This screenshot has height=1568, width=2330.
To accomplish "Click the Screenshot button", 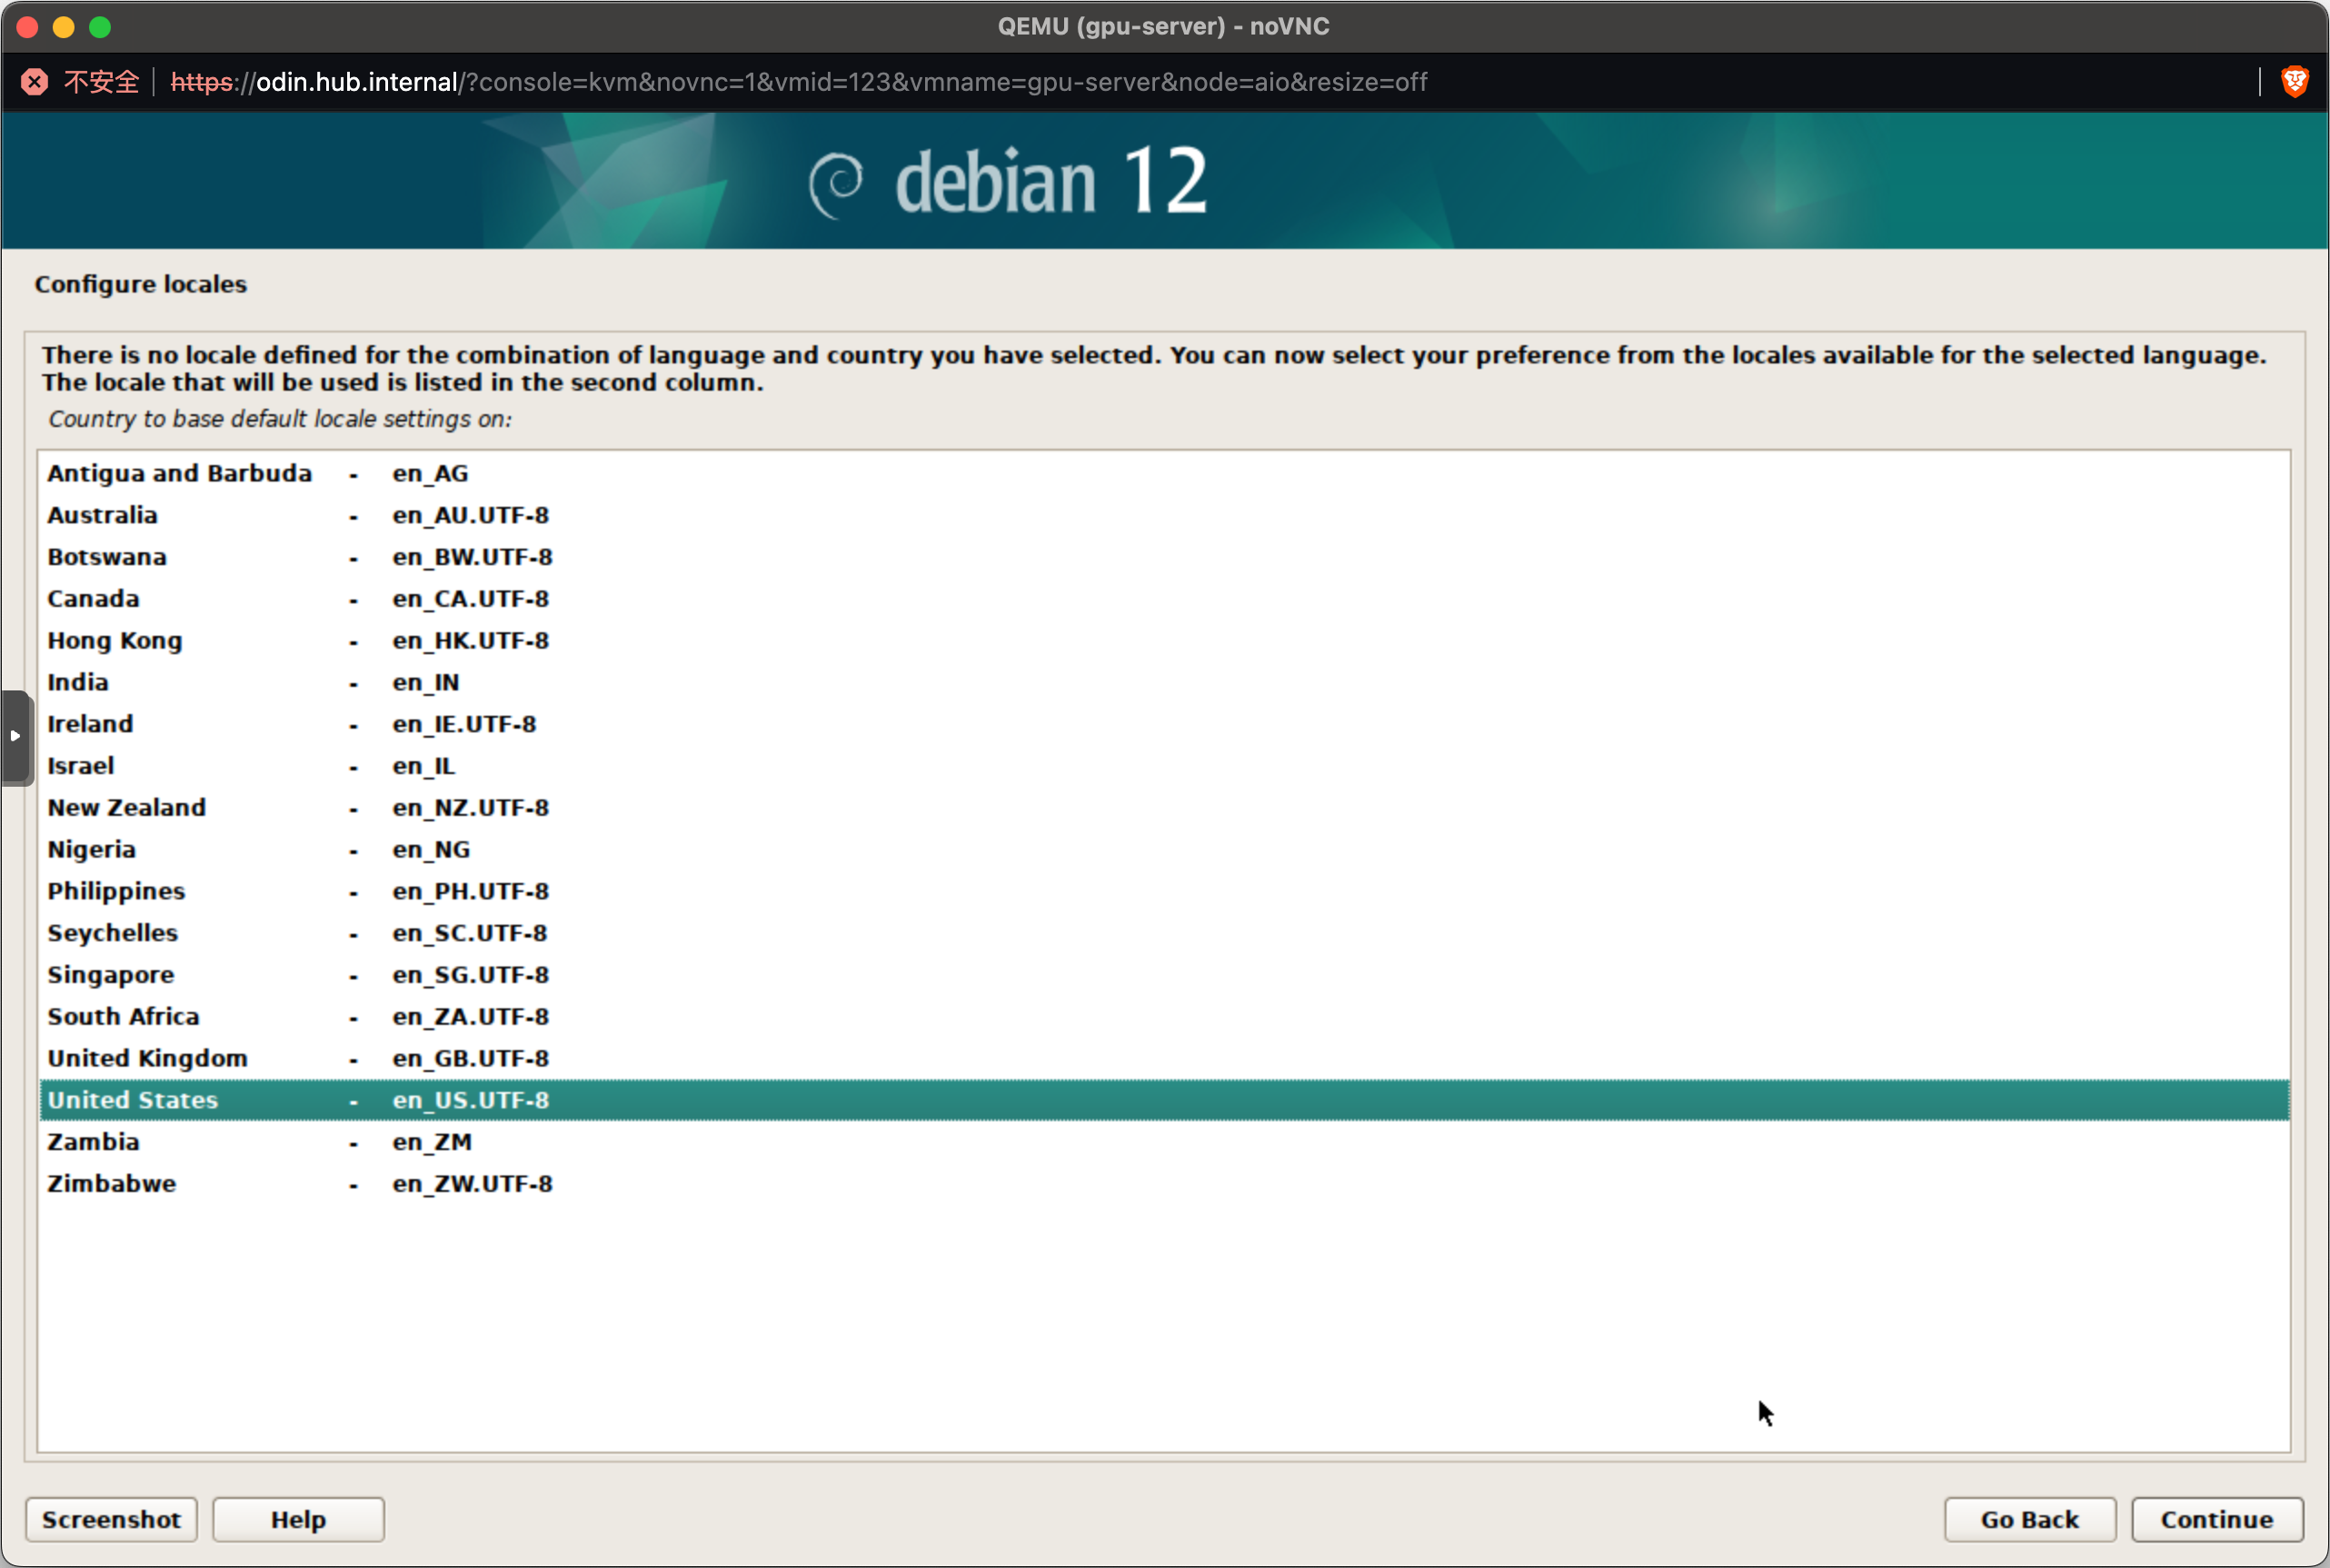I will coord(110,1519).
